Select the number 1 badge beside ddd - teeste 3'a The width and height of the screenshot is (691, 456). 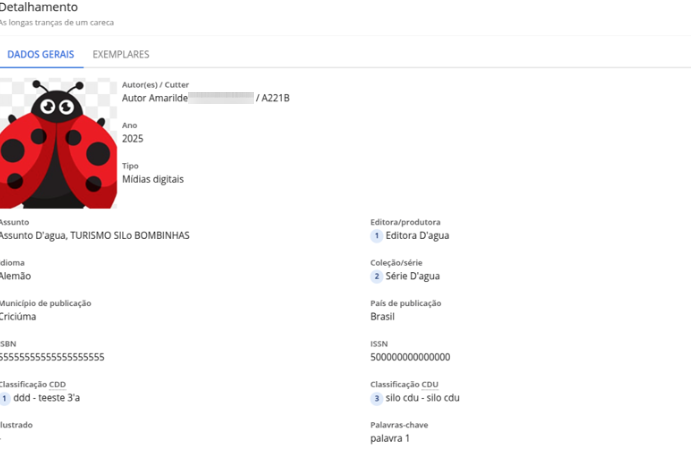[x=4, y=398]
